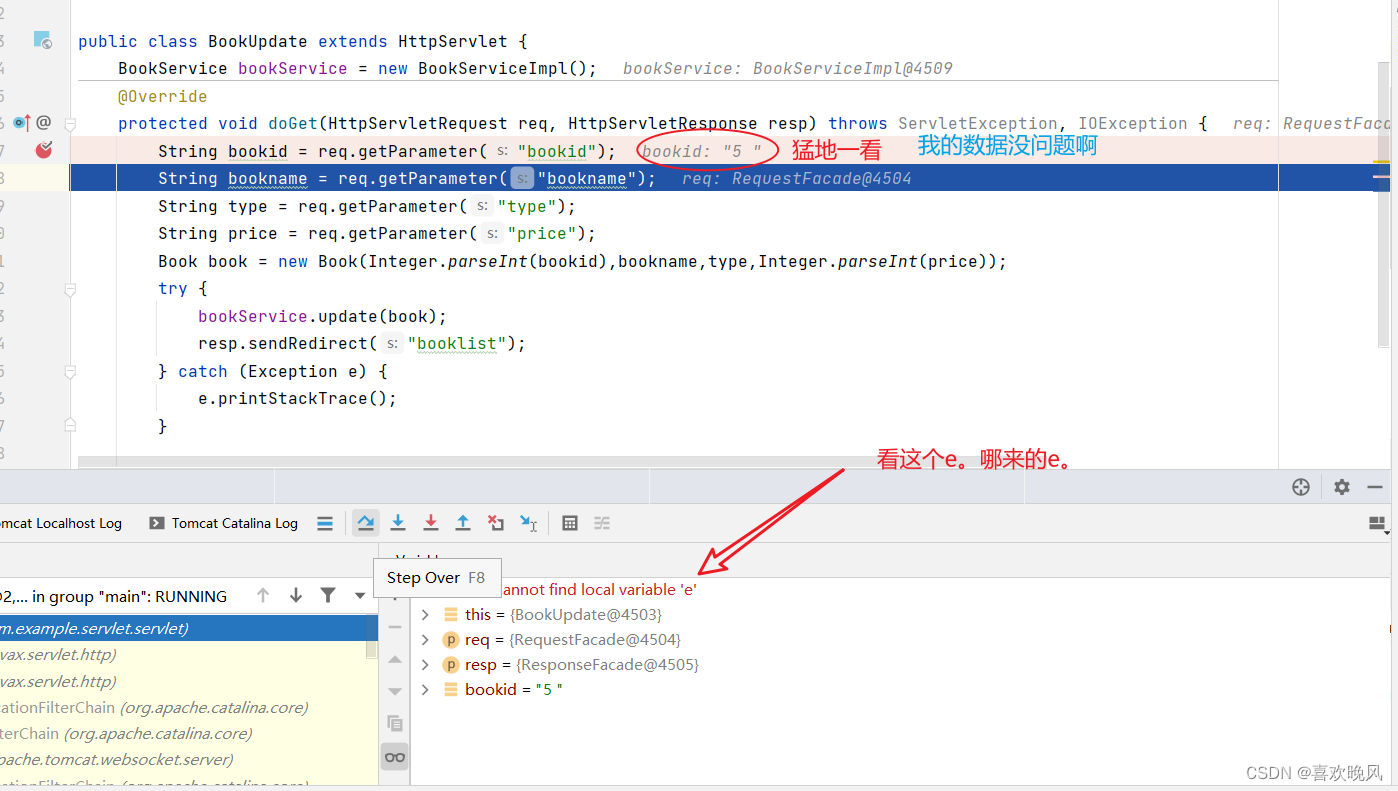Select the Run to Cursor icon

pos(529,522)
